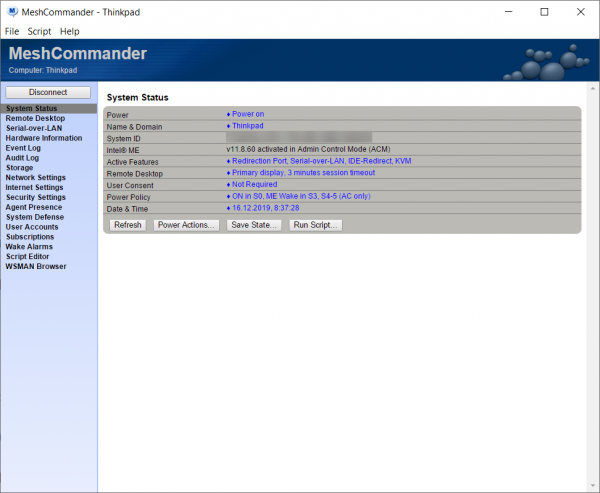Open User Accounts in the sidebar
Screen dimensions: 600x493
pyautogui.click(x=32, y=227)
